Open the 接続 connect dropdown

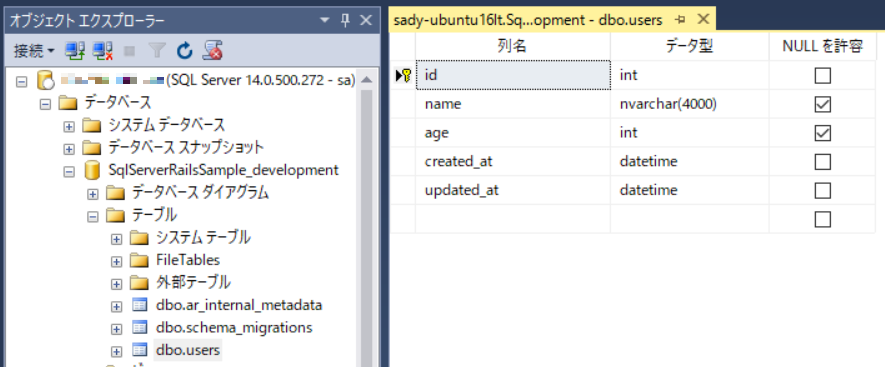click(34, 51)
